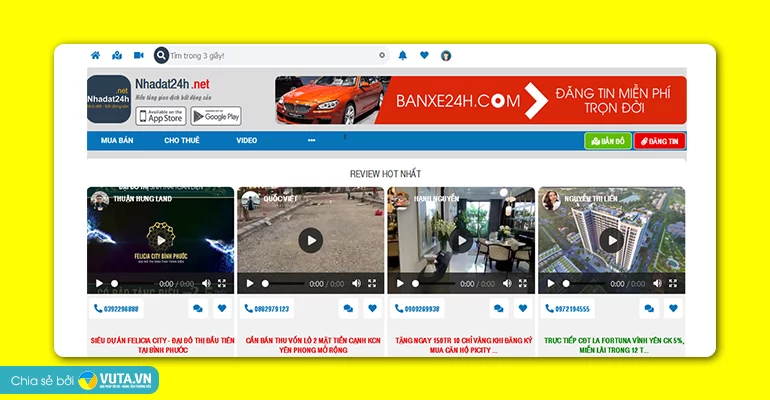Open the 'SIÊU DỰ ÁN FELICIA CITY' listing title
The height and width of the screenshot is (400, 770).
coord(163,345)
